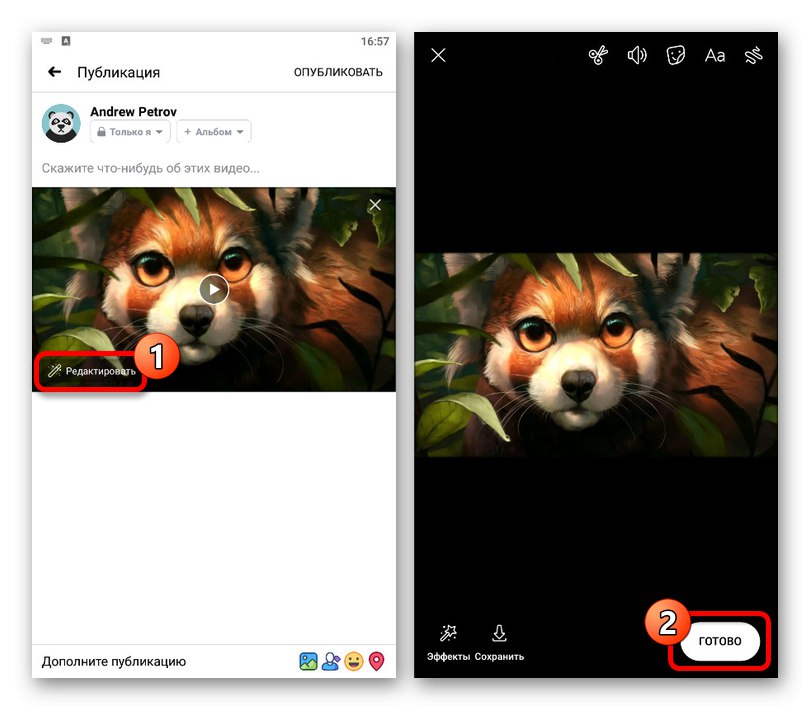This screenshot has width=810, height=710.
Task: Tap Сохранить to download the video
Action: tap(499, 642)
